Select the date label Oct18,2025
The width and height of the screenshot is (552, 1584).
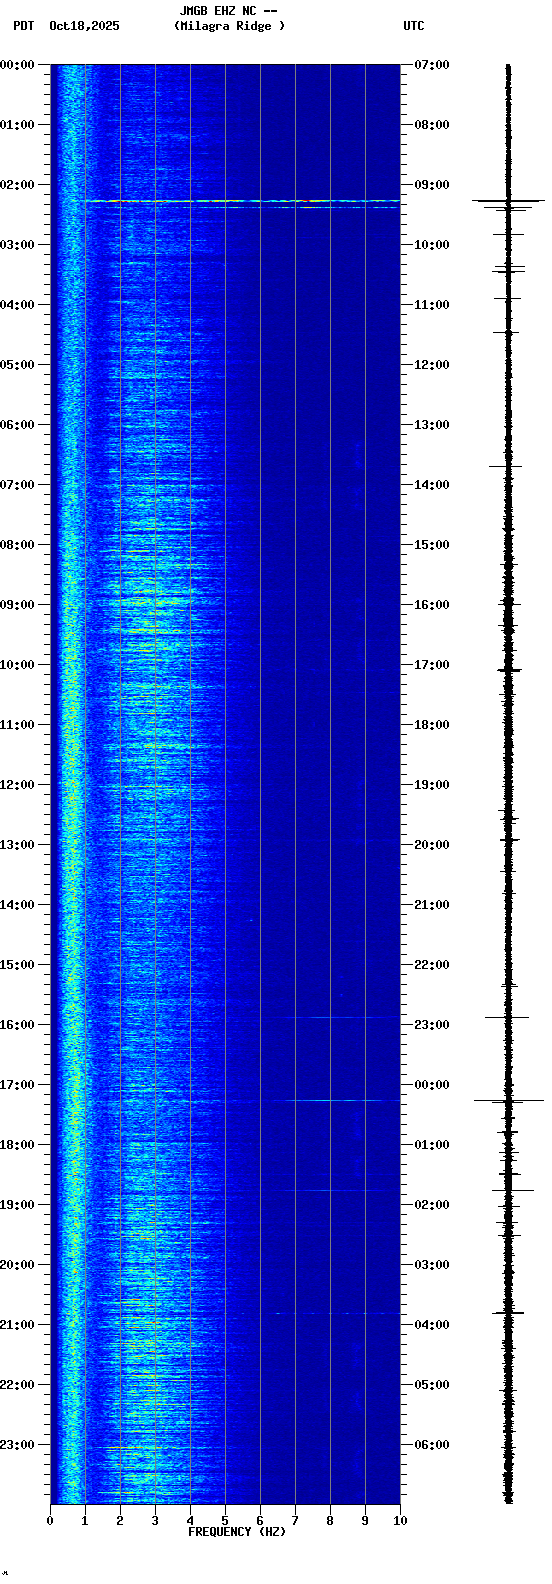point(84,26)
